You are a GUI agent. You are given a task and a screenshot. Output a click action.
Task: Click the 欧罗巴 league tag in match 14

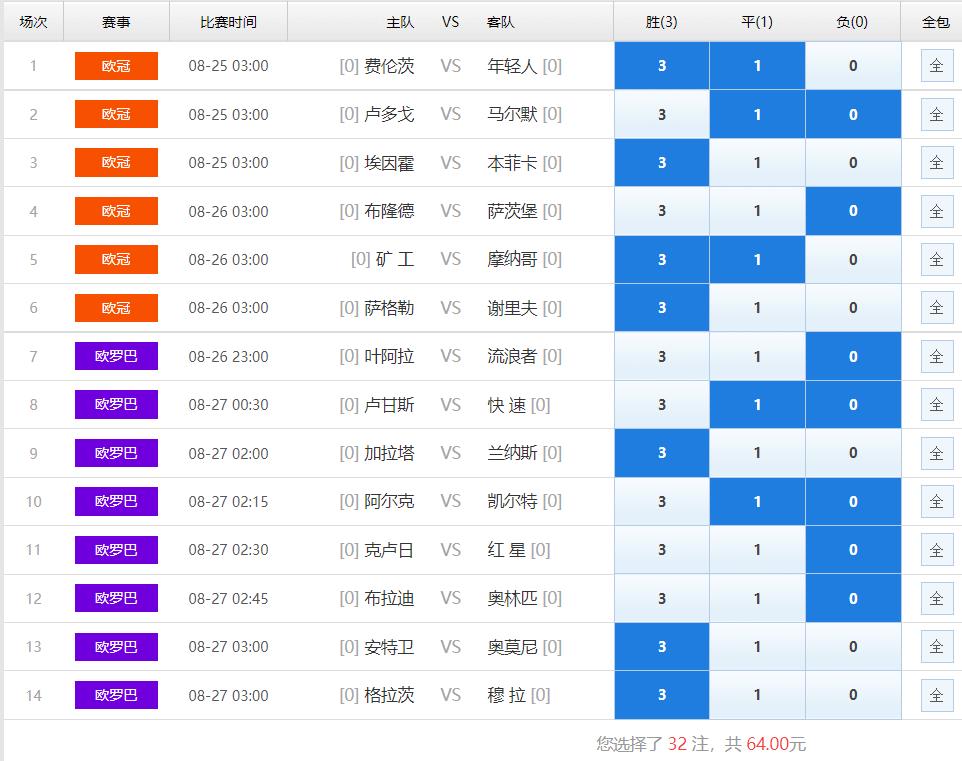(x=116, y=695)
